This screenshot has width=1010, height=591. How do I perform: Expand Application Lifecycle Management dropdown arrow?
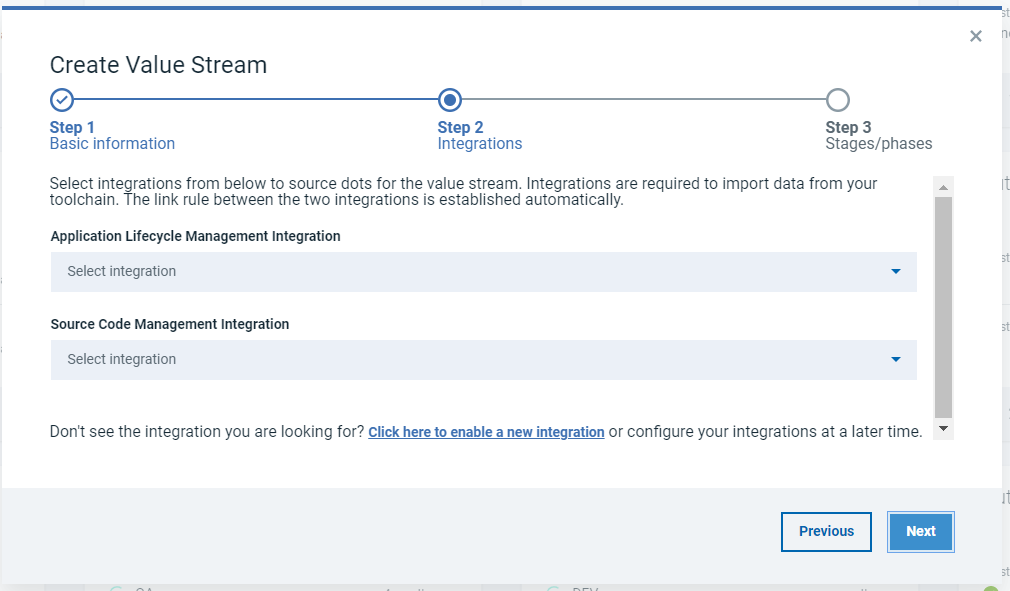tap(895, 272)
